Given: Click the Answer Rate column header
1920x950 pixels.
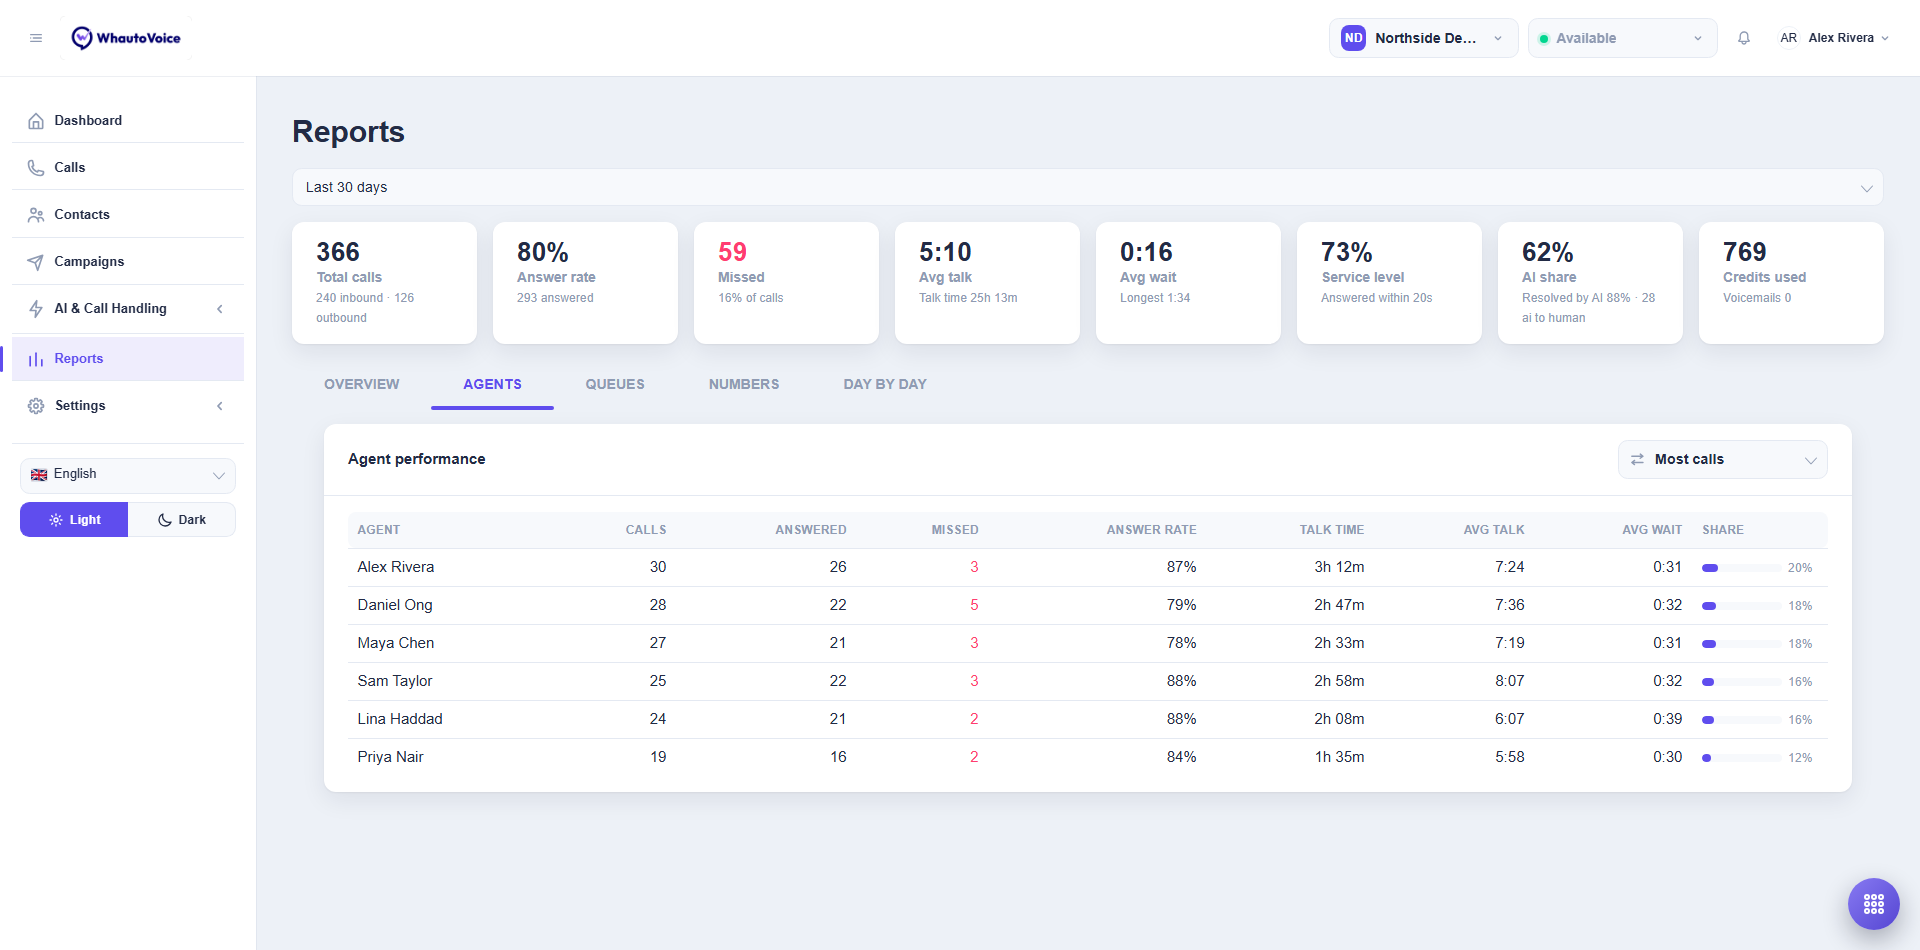Looking at the screenshot, I should coord(1151,530).
